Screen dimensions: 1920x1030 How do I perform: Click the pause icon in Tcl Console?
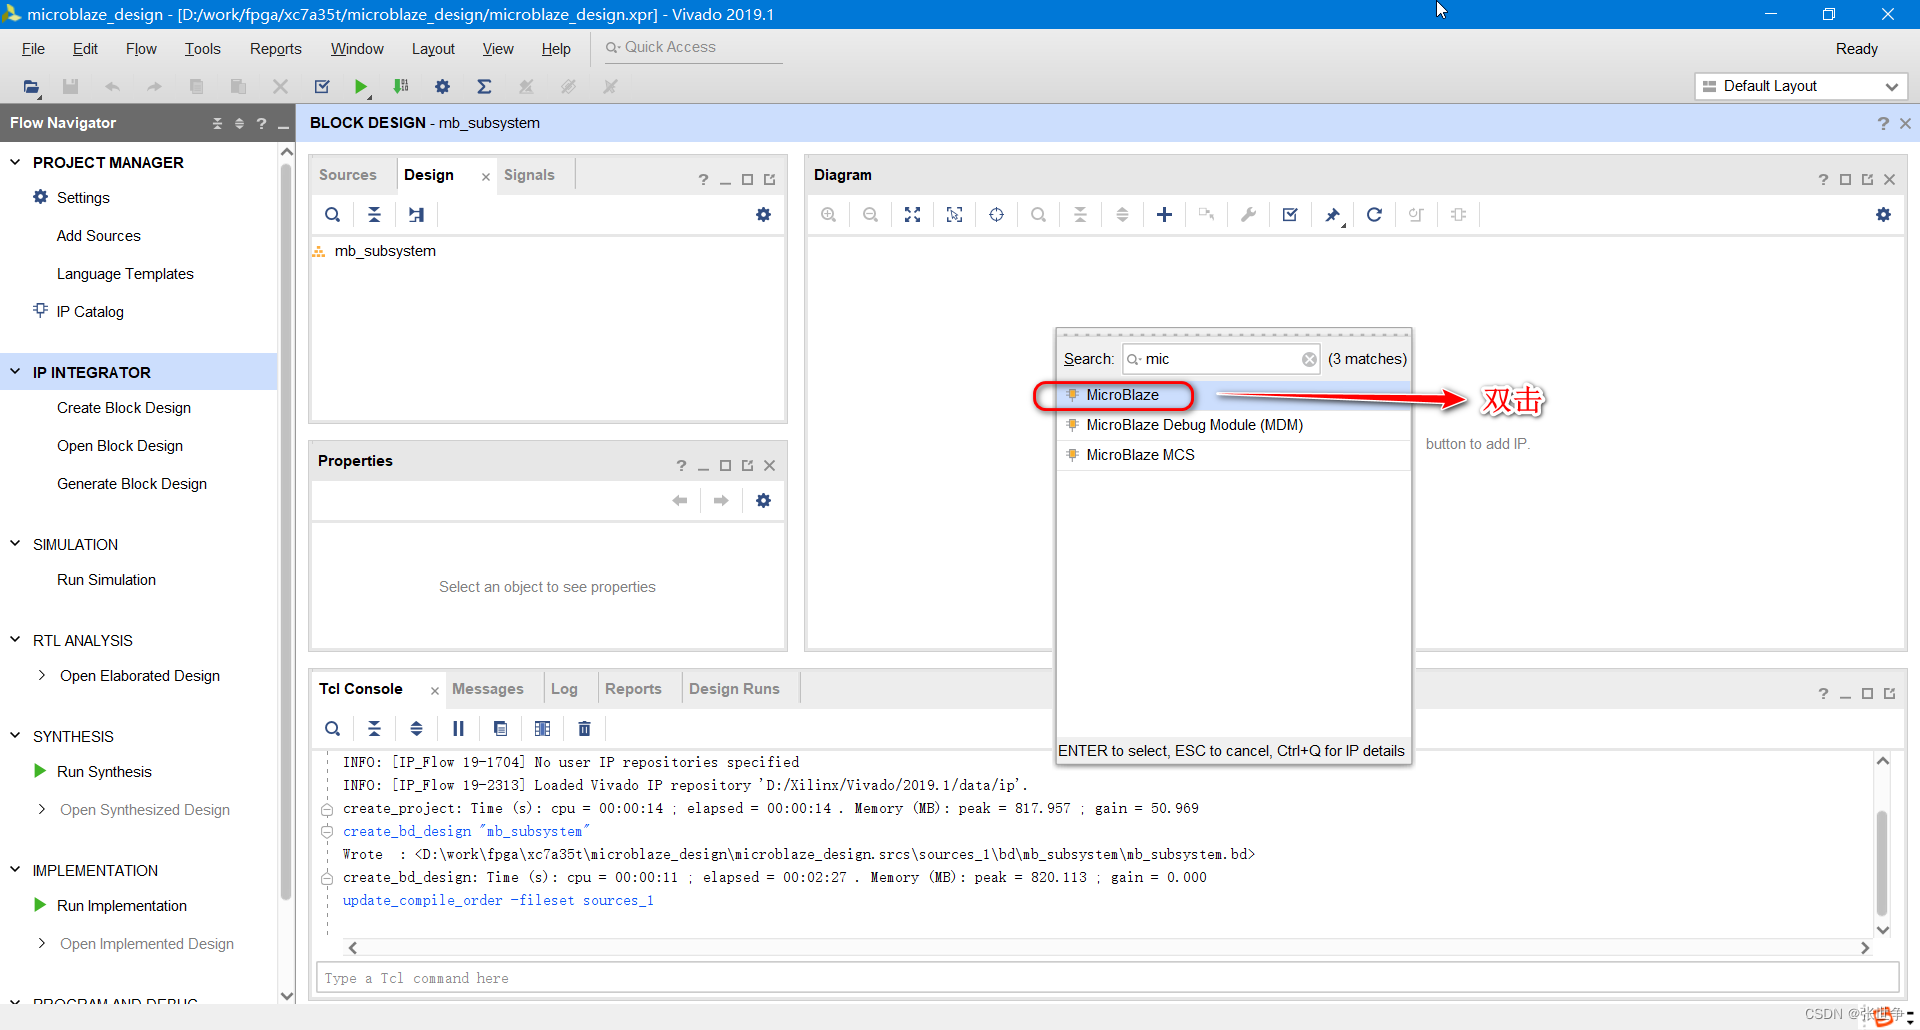pos(458,729)
